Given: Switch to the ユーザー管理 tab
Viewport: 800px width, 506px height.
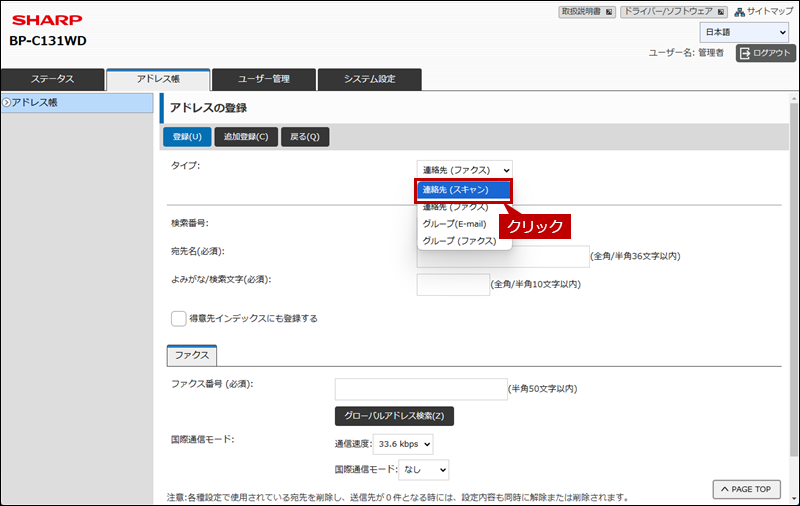Looking at the screenshot, I should tap(263, 79).
